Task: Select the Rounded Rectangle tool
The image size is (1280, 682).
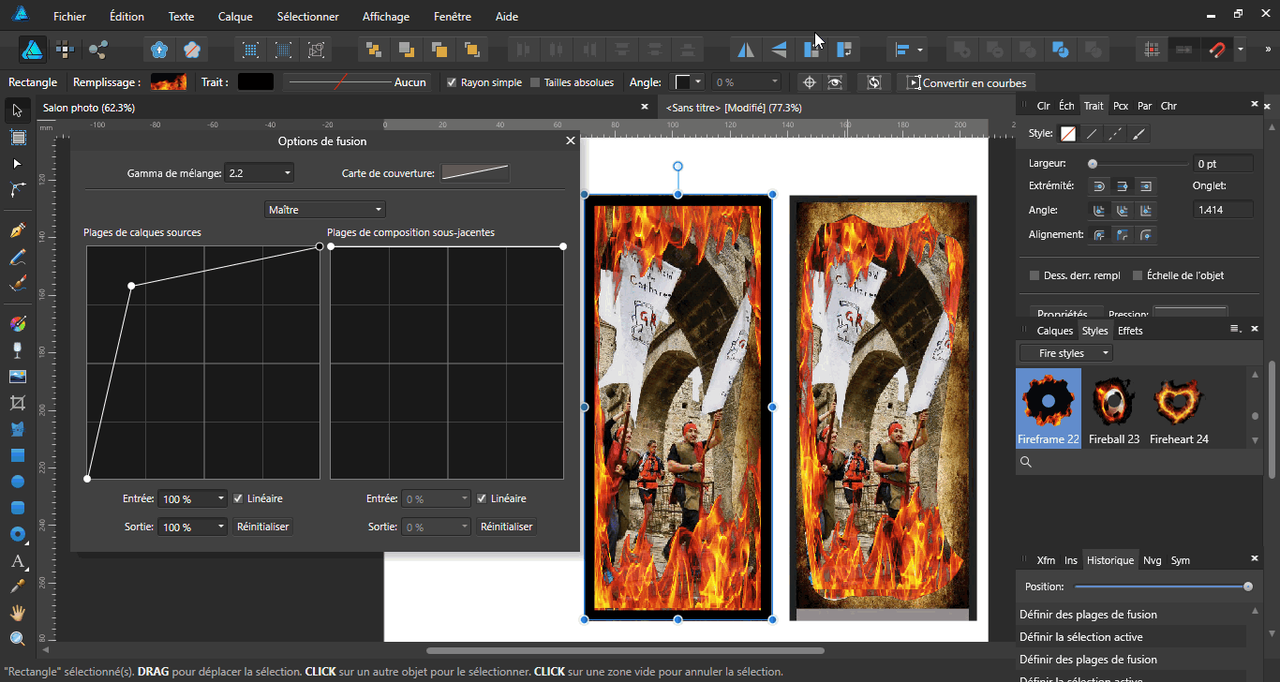Action: tap(17, 507)
